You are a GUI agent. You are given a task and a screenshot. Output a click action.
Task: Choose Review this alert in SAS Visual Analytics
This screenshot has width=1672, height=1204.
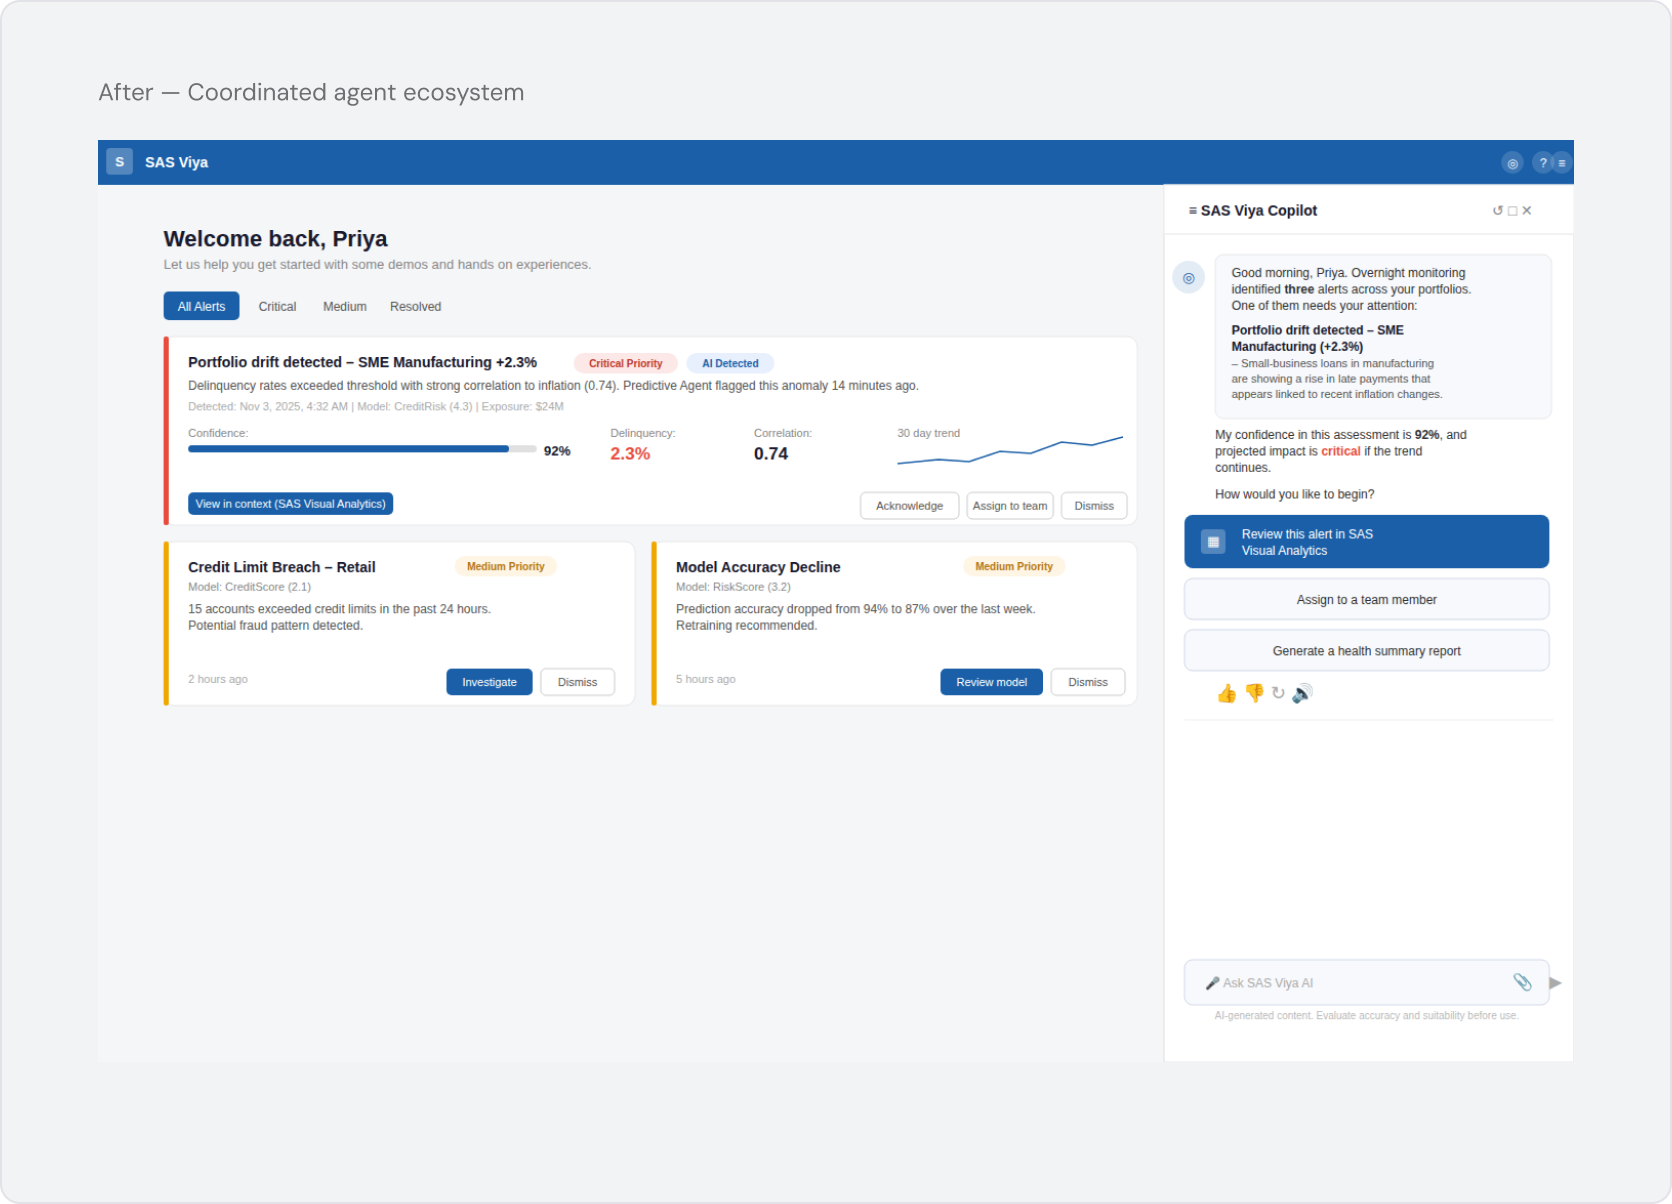(1366, 542)
